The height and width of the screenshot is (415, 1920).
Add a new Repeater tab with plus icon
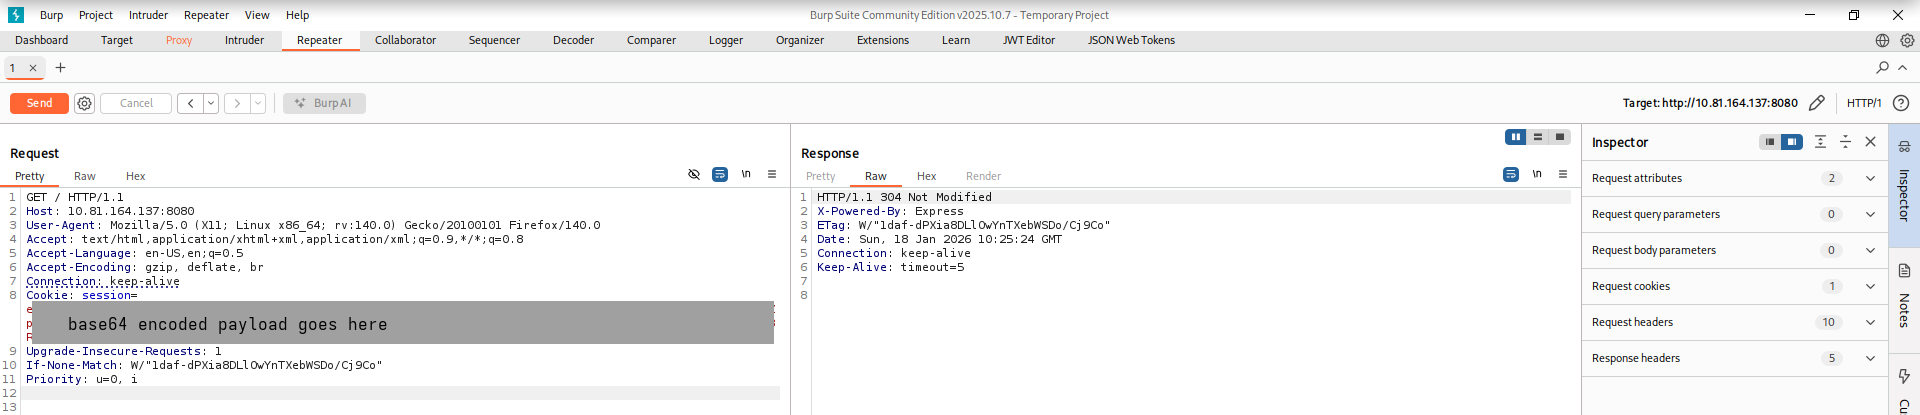[60, 68]
